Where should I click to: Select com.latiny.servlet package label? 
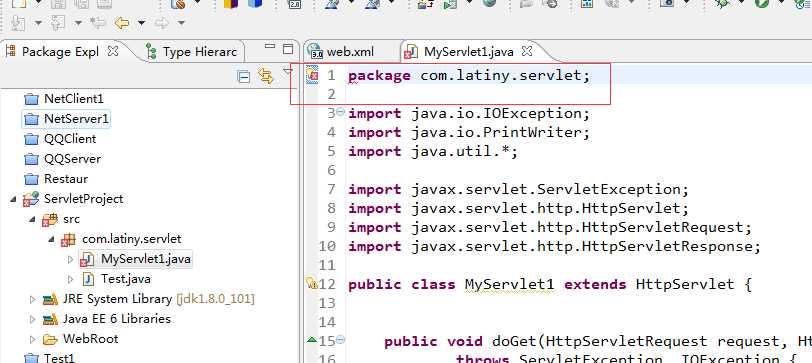click(132, 239)
